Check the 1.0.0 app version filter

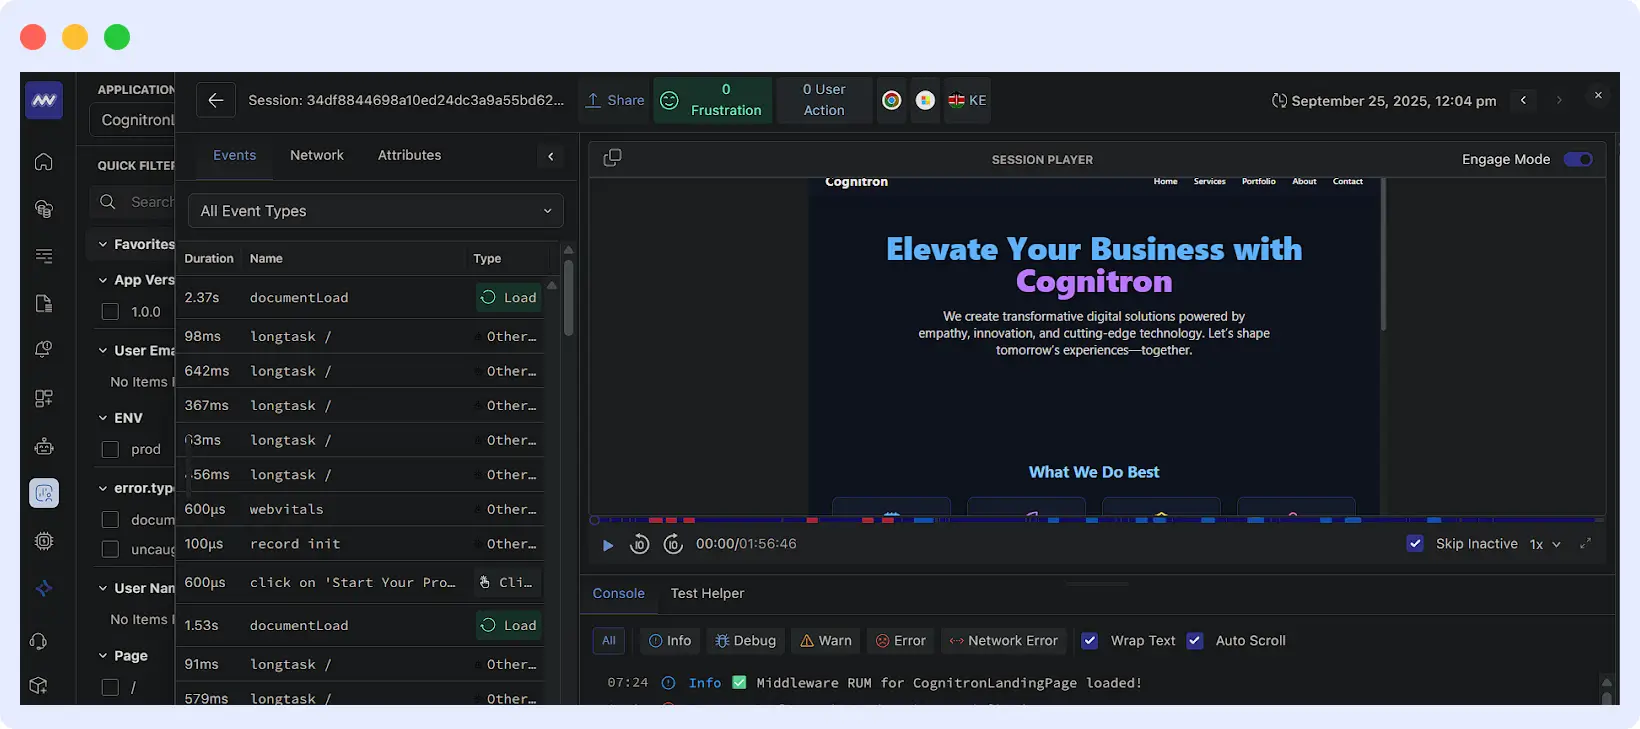[111, 312]
